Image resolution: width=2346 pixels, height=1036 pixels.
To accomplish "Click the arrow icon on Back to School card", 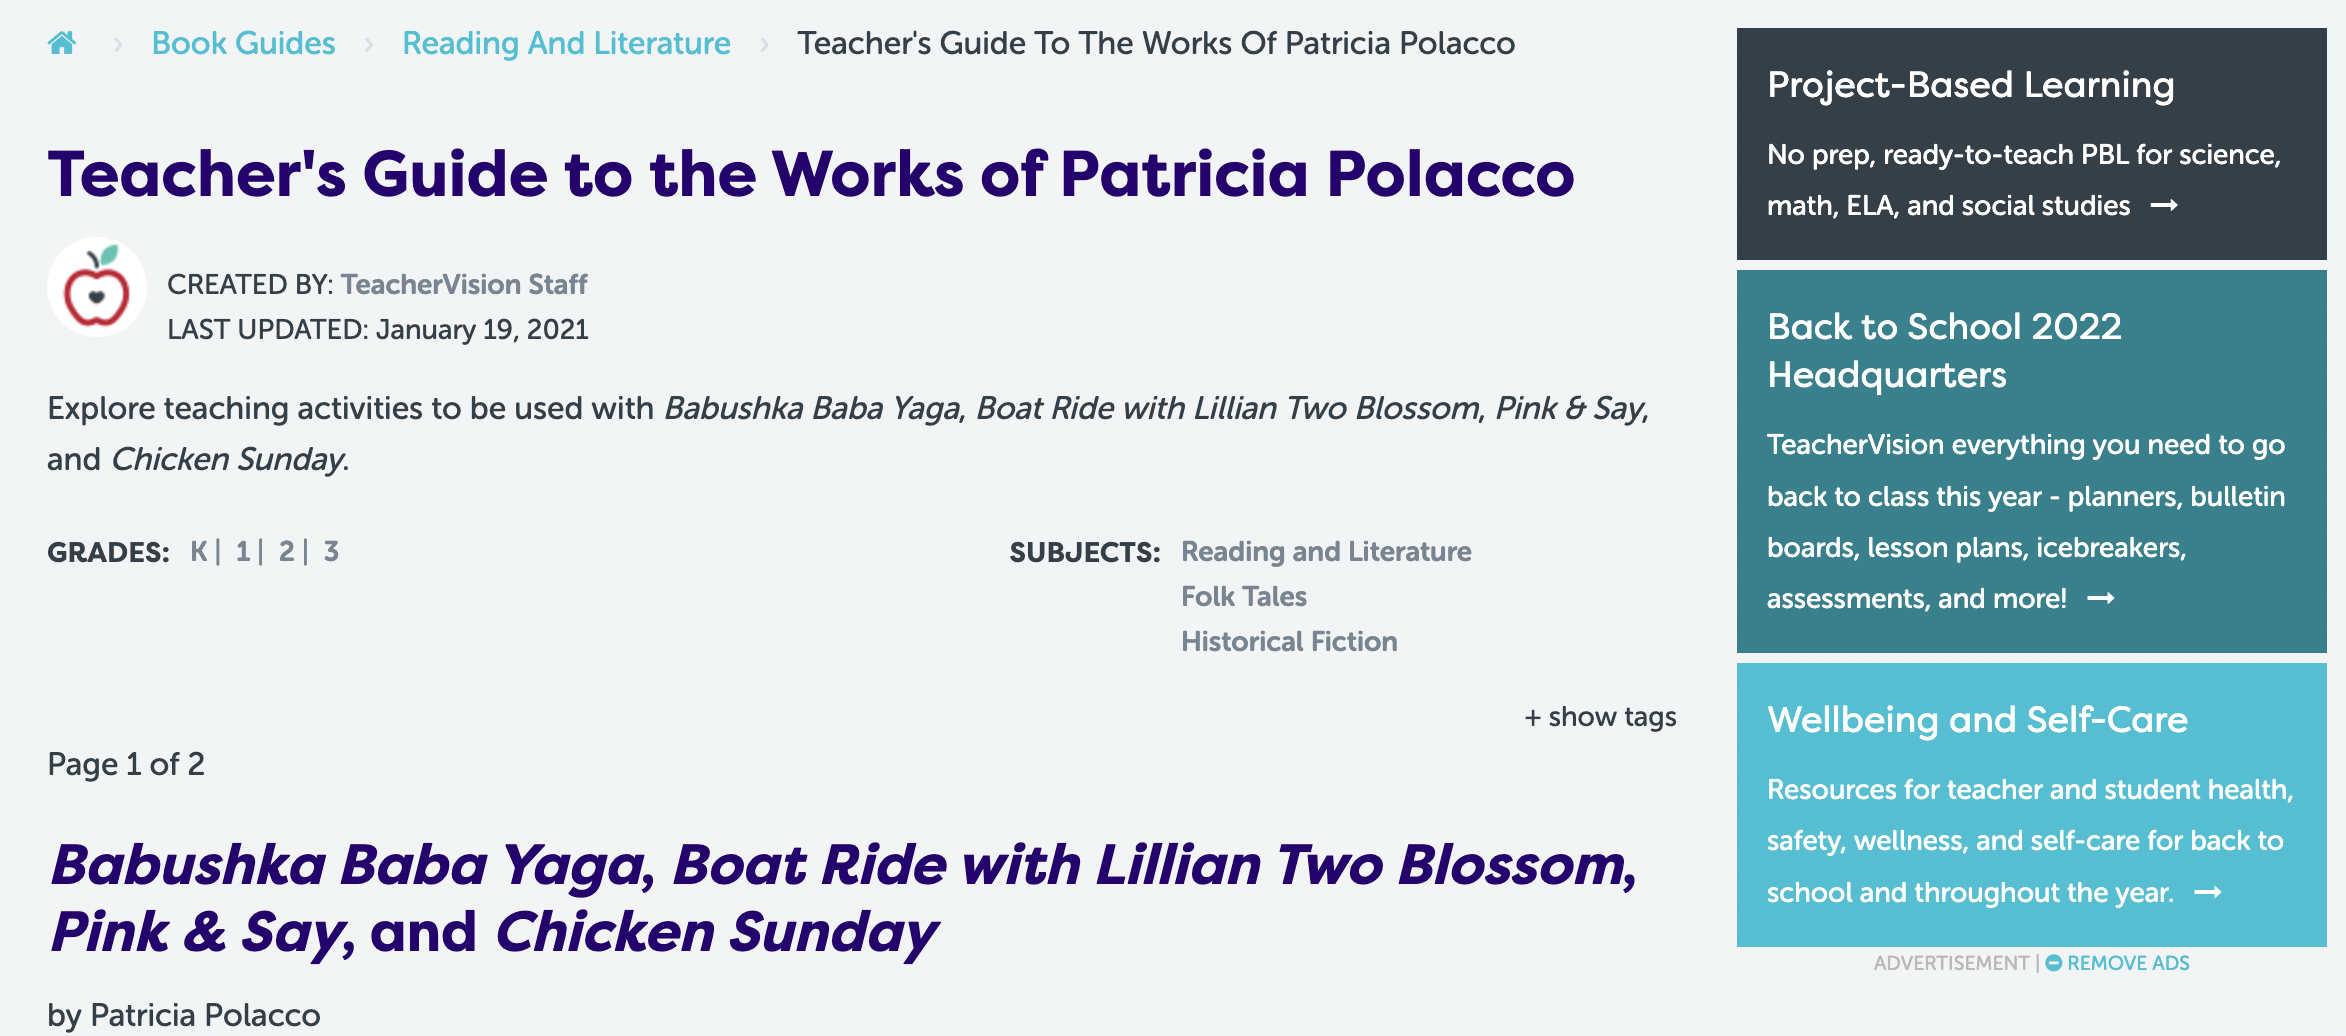I will [x=2101, y=598].
